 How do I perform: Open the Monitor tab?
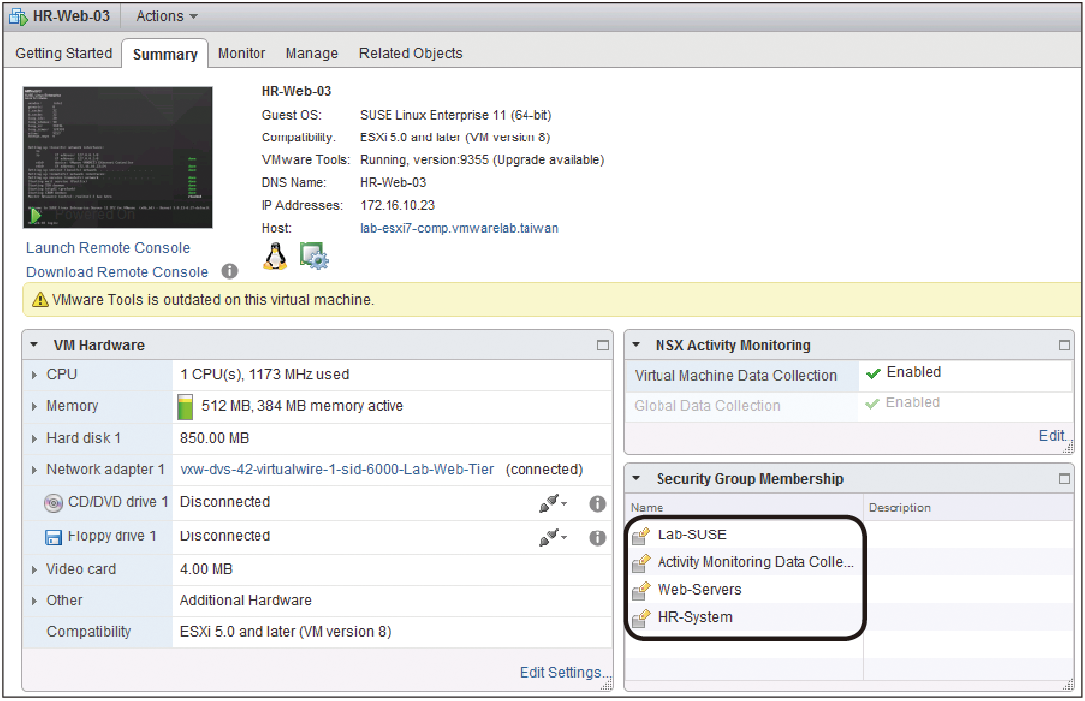(x=241, y=53)
